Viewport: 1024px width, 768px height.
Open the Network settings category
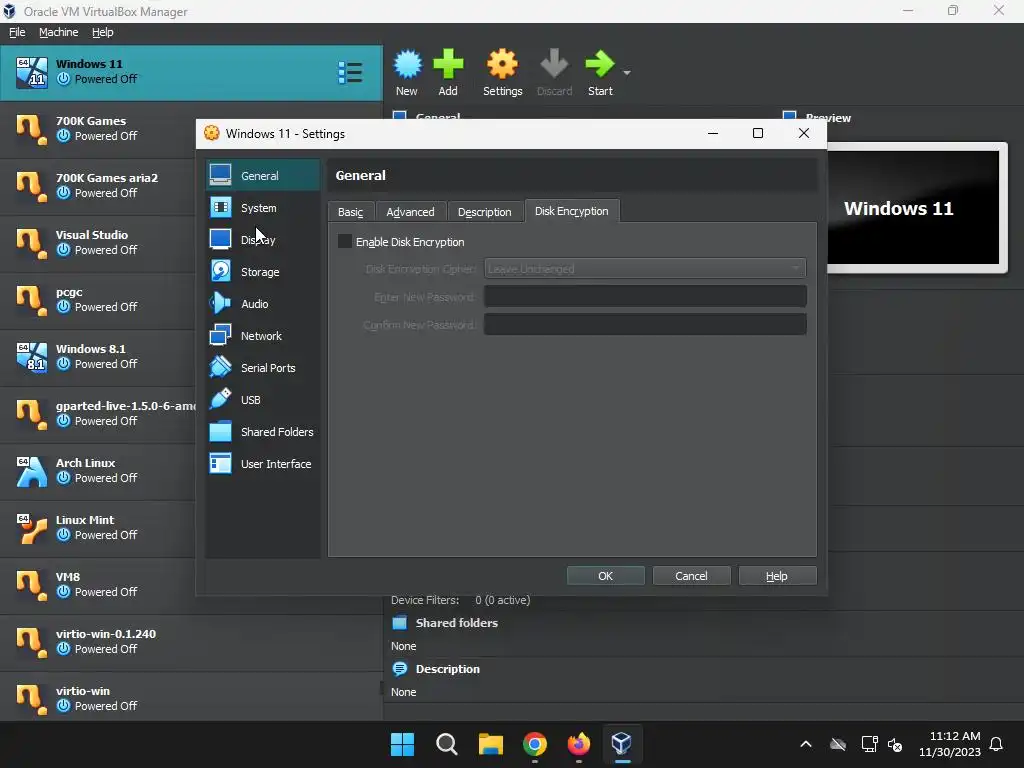(x=263, y=336)
